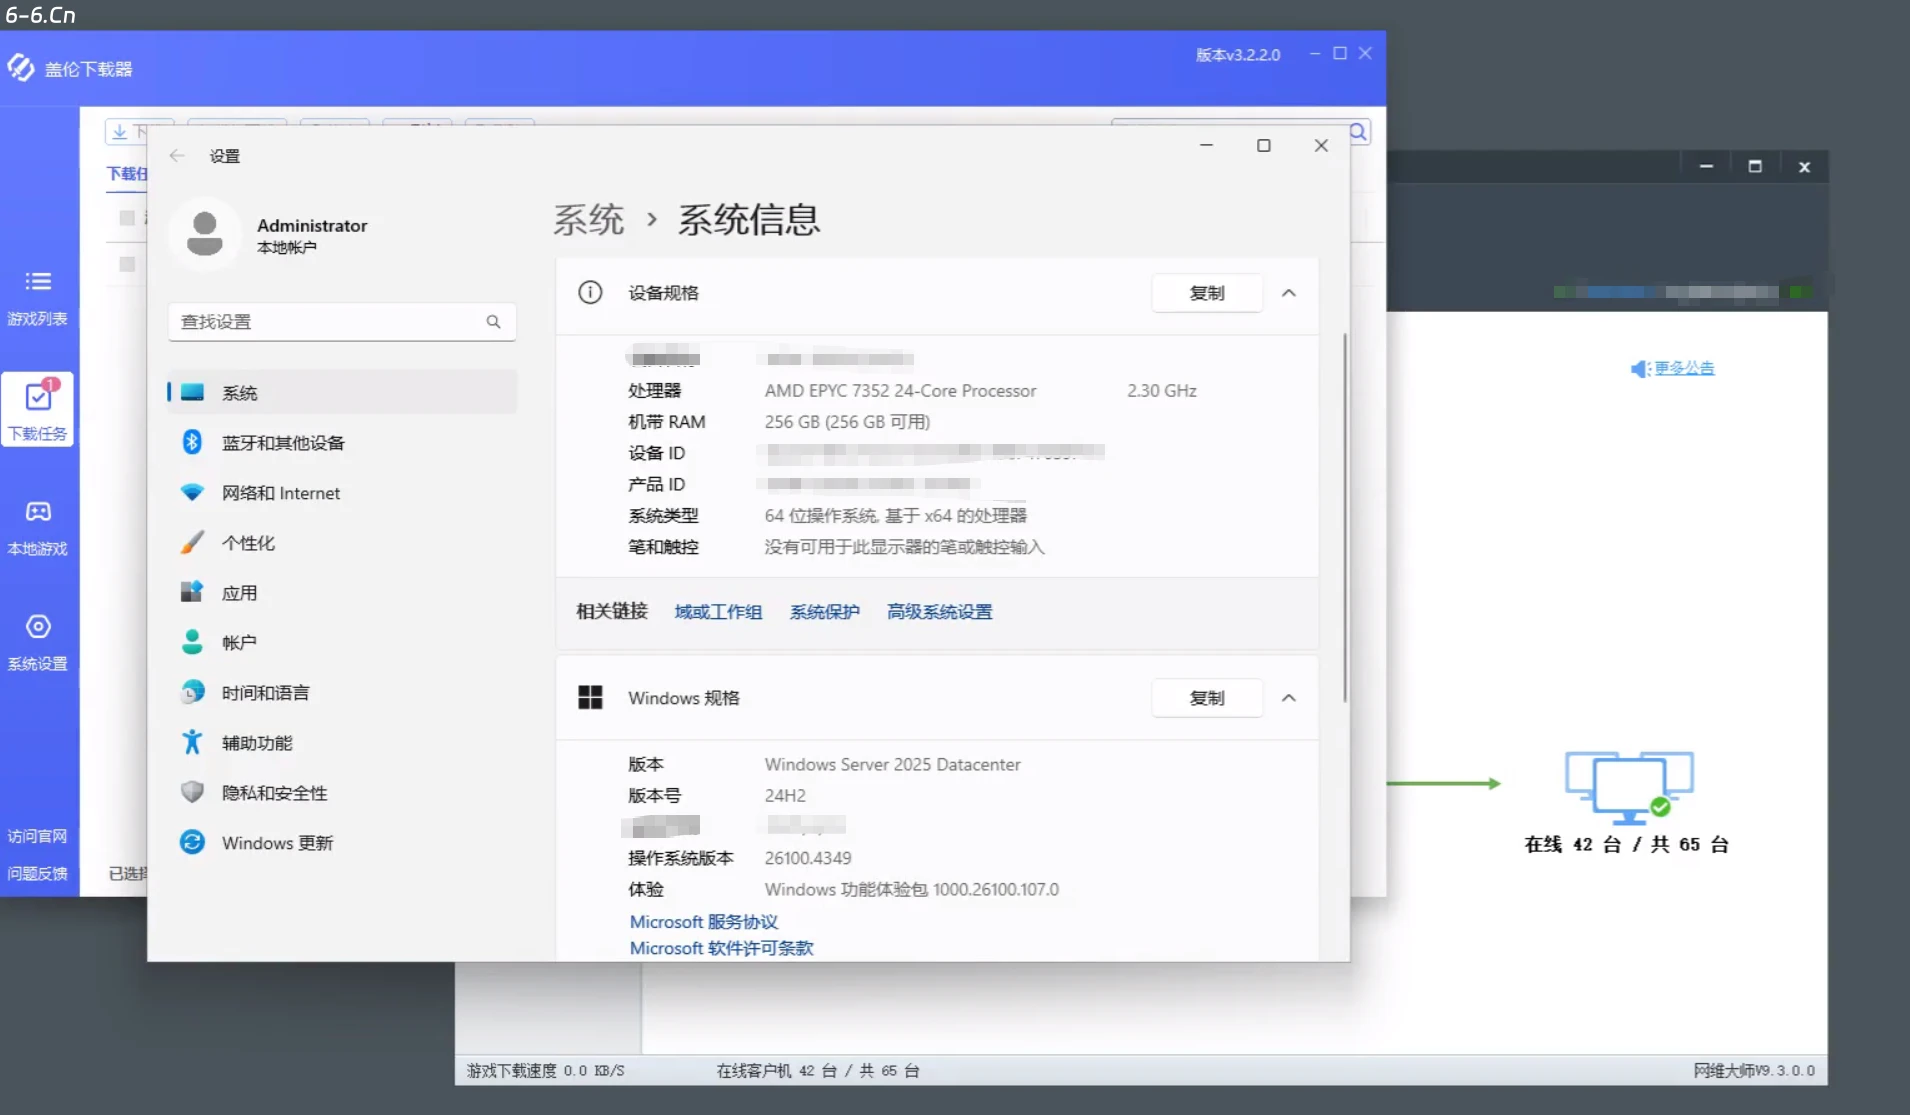Select 系统 in the settings navigation

pos(240,392)
